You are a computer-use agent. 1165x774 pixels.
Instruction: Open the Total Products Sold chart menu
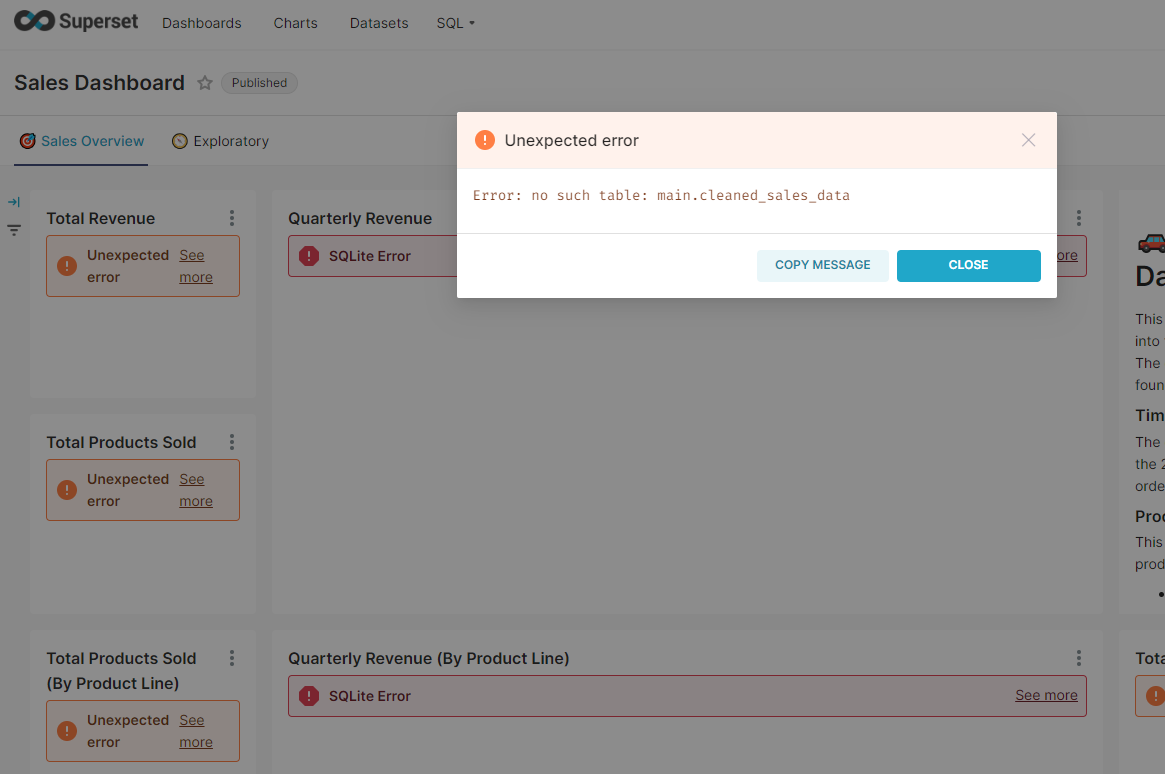click(x=231, y=441)
